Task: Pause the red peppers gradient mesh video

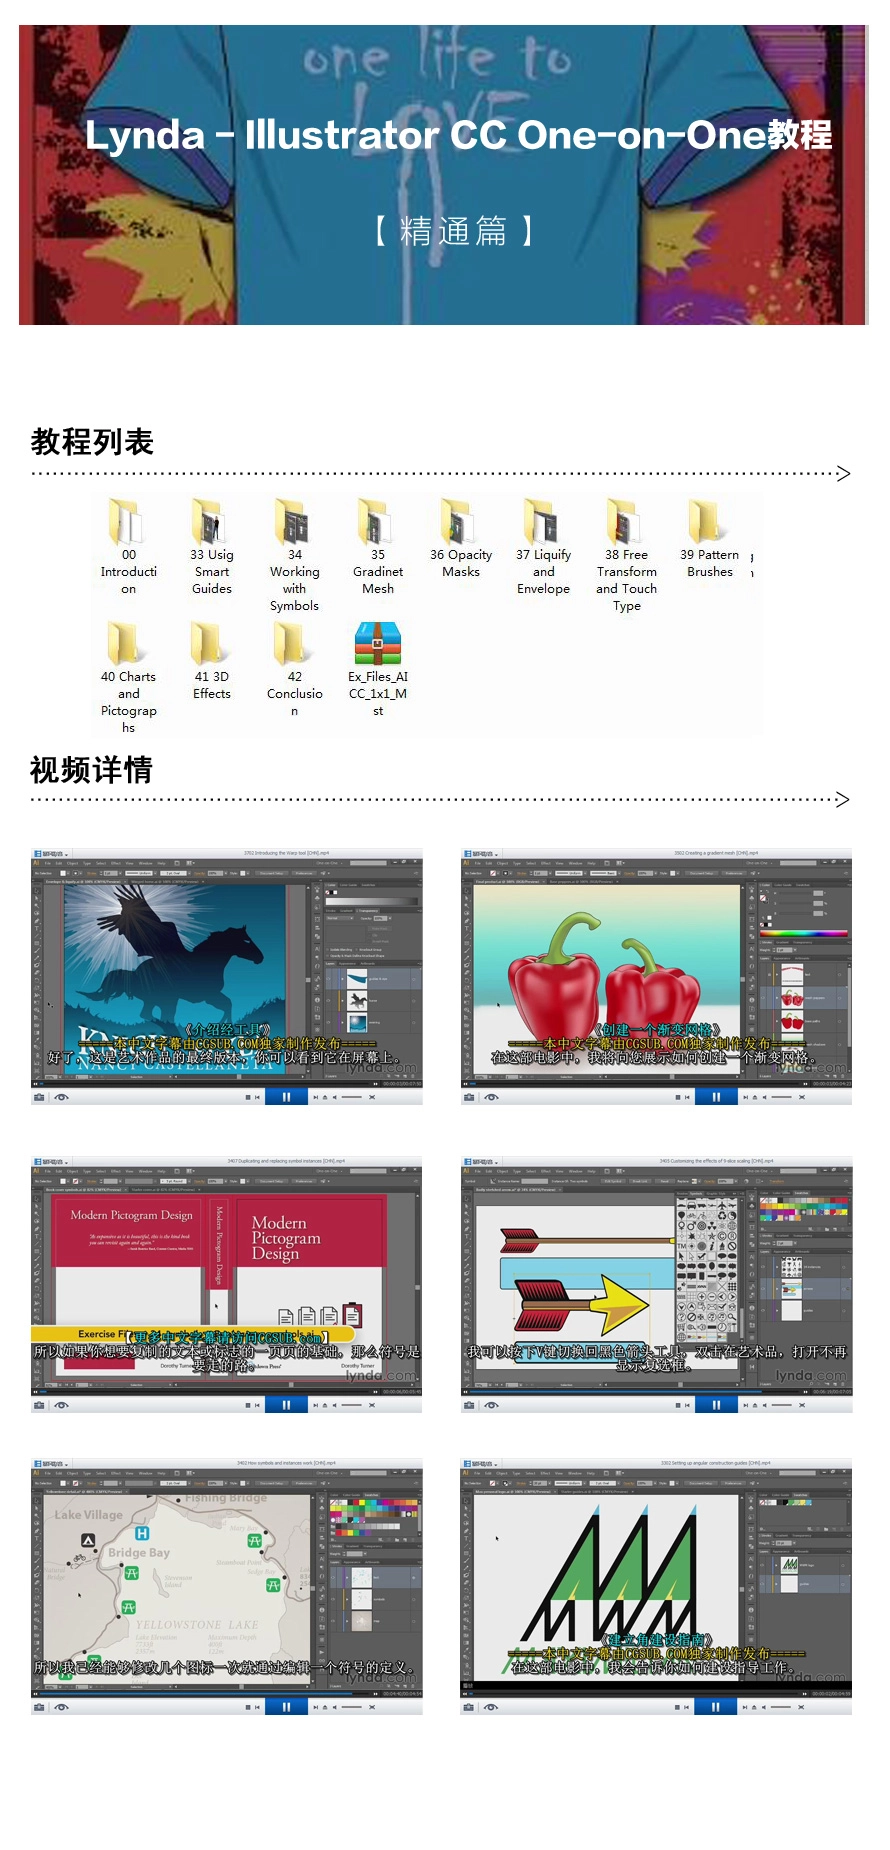Action: point(716,1097)
